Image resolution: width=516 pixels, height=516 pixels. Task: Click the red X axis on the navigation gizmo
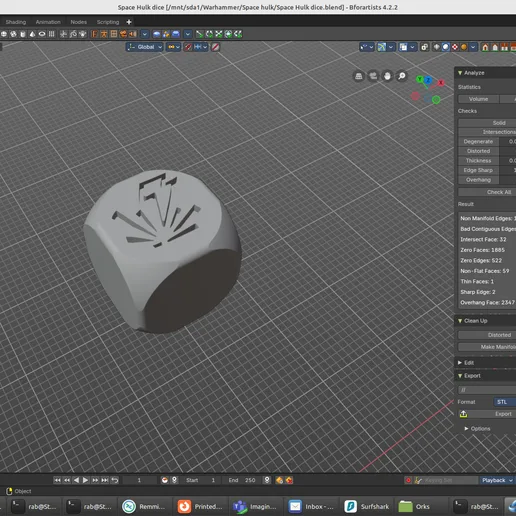[x=441, y=82]
